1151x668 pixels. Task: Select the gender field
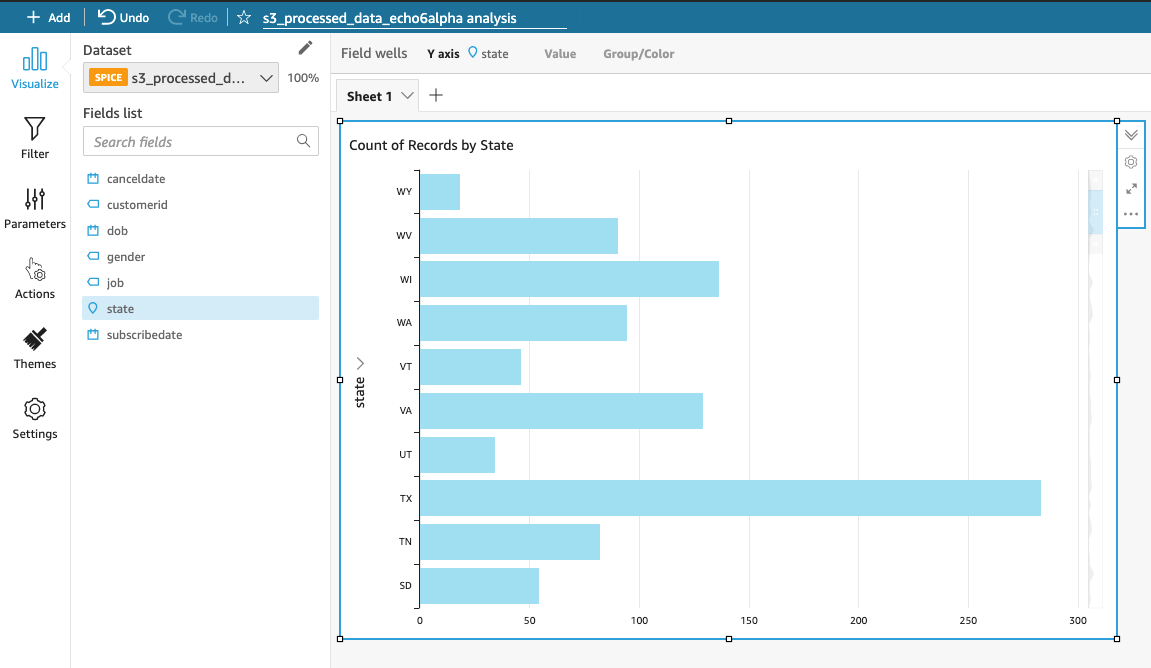[x=200, y=257]
